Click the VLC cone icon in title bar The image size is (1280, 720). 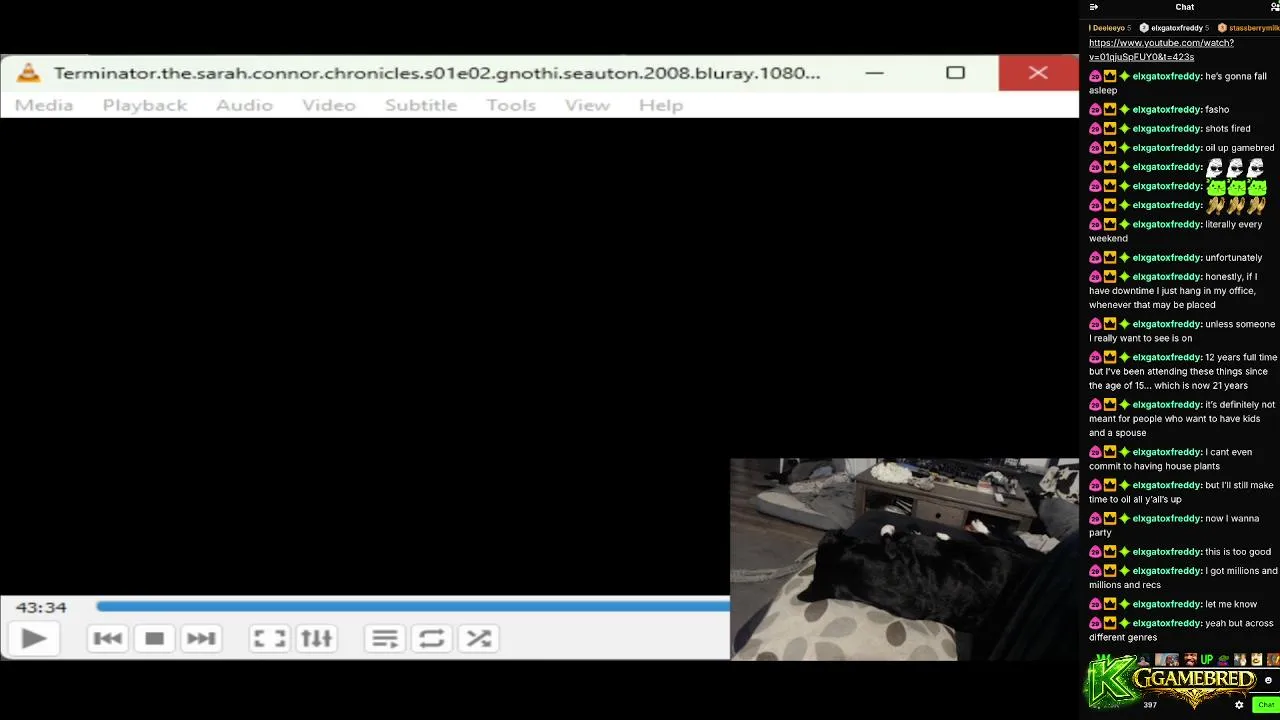(x=29, y=73)
